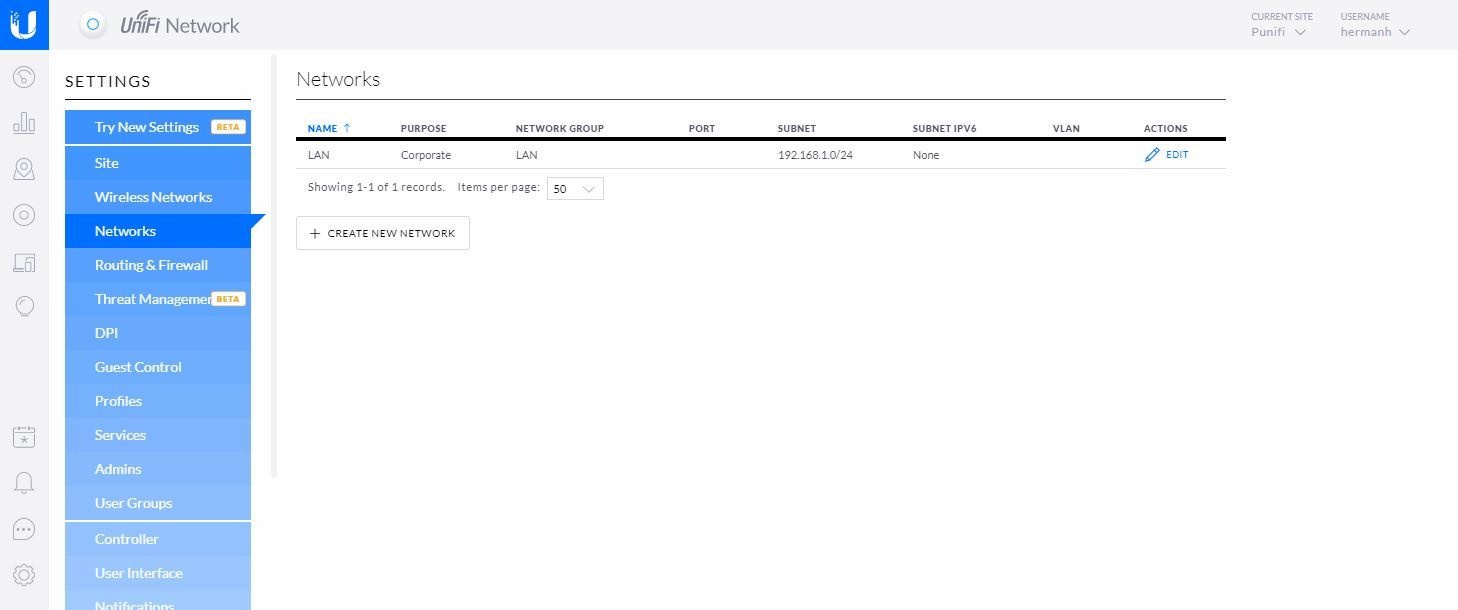1458x610 pixels.
Task: Select User Groups settings
Action: tap(158, 503)
